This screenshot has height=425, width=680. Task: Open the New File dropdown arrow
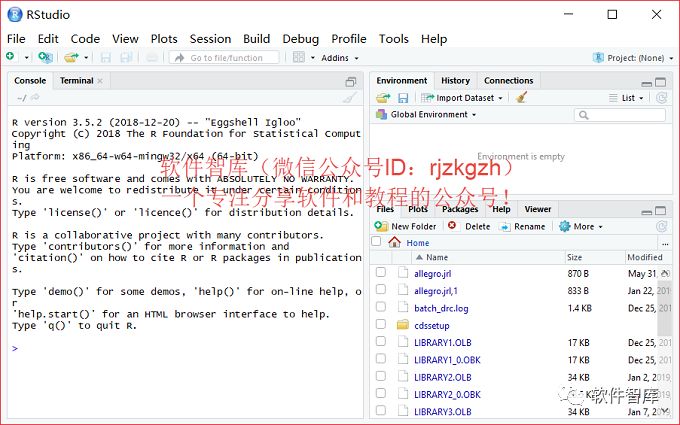[26, 58]
